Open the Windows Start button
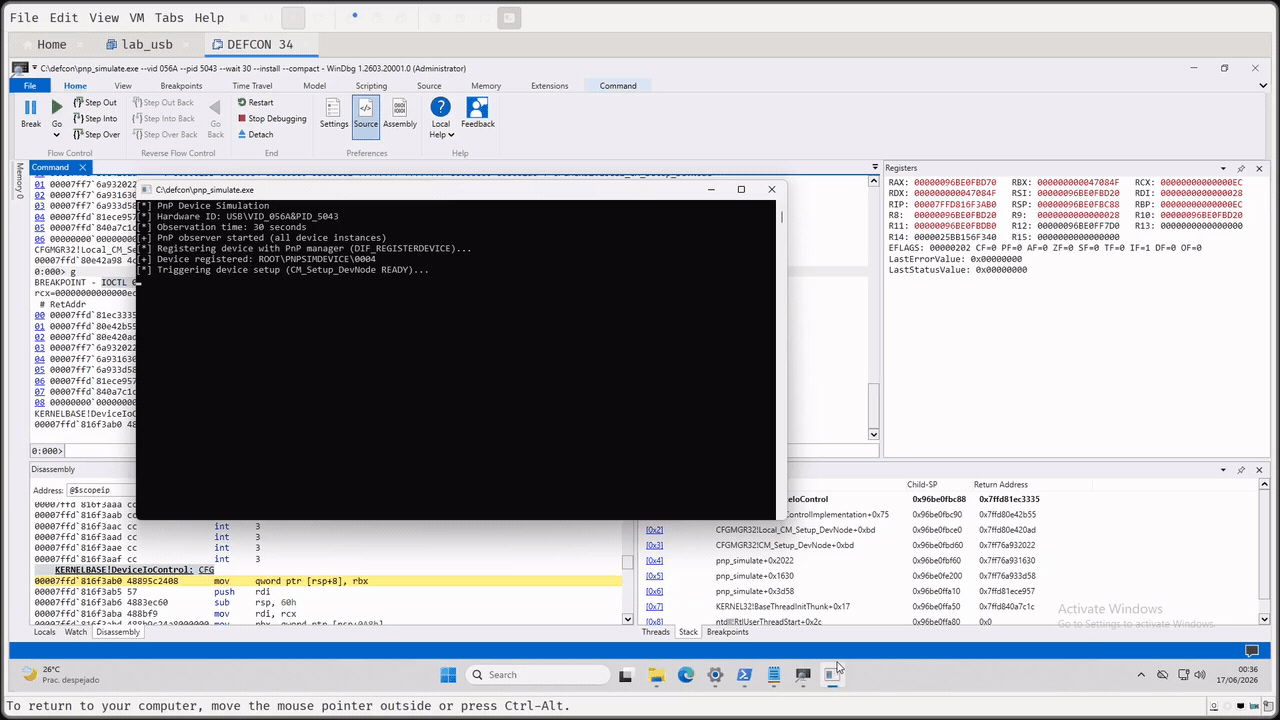The height and width of the screenshot is (720, 1280). pos(448,675)
